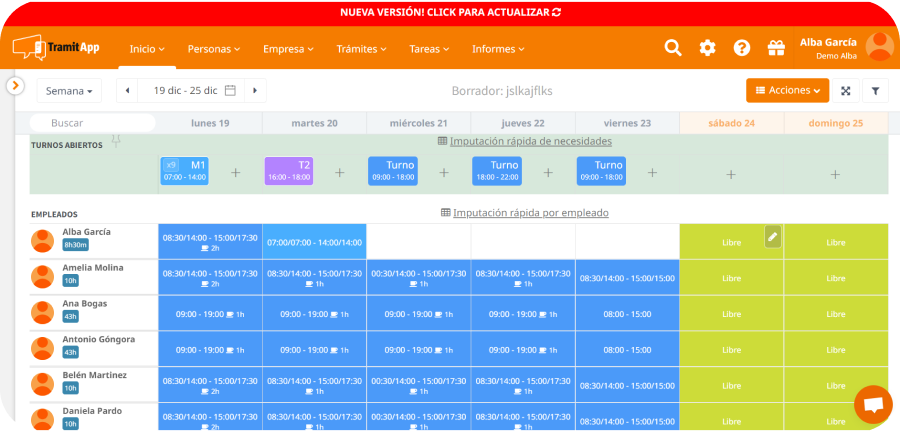This screenshot has width=900, height=432.
Task: Open the Semana view dropdown
Action: [x=70, y=91]
